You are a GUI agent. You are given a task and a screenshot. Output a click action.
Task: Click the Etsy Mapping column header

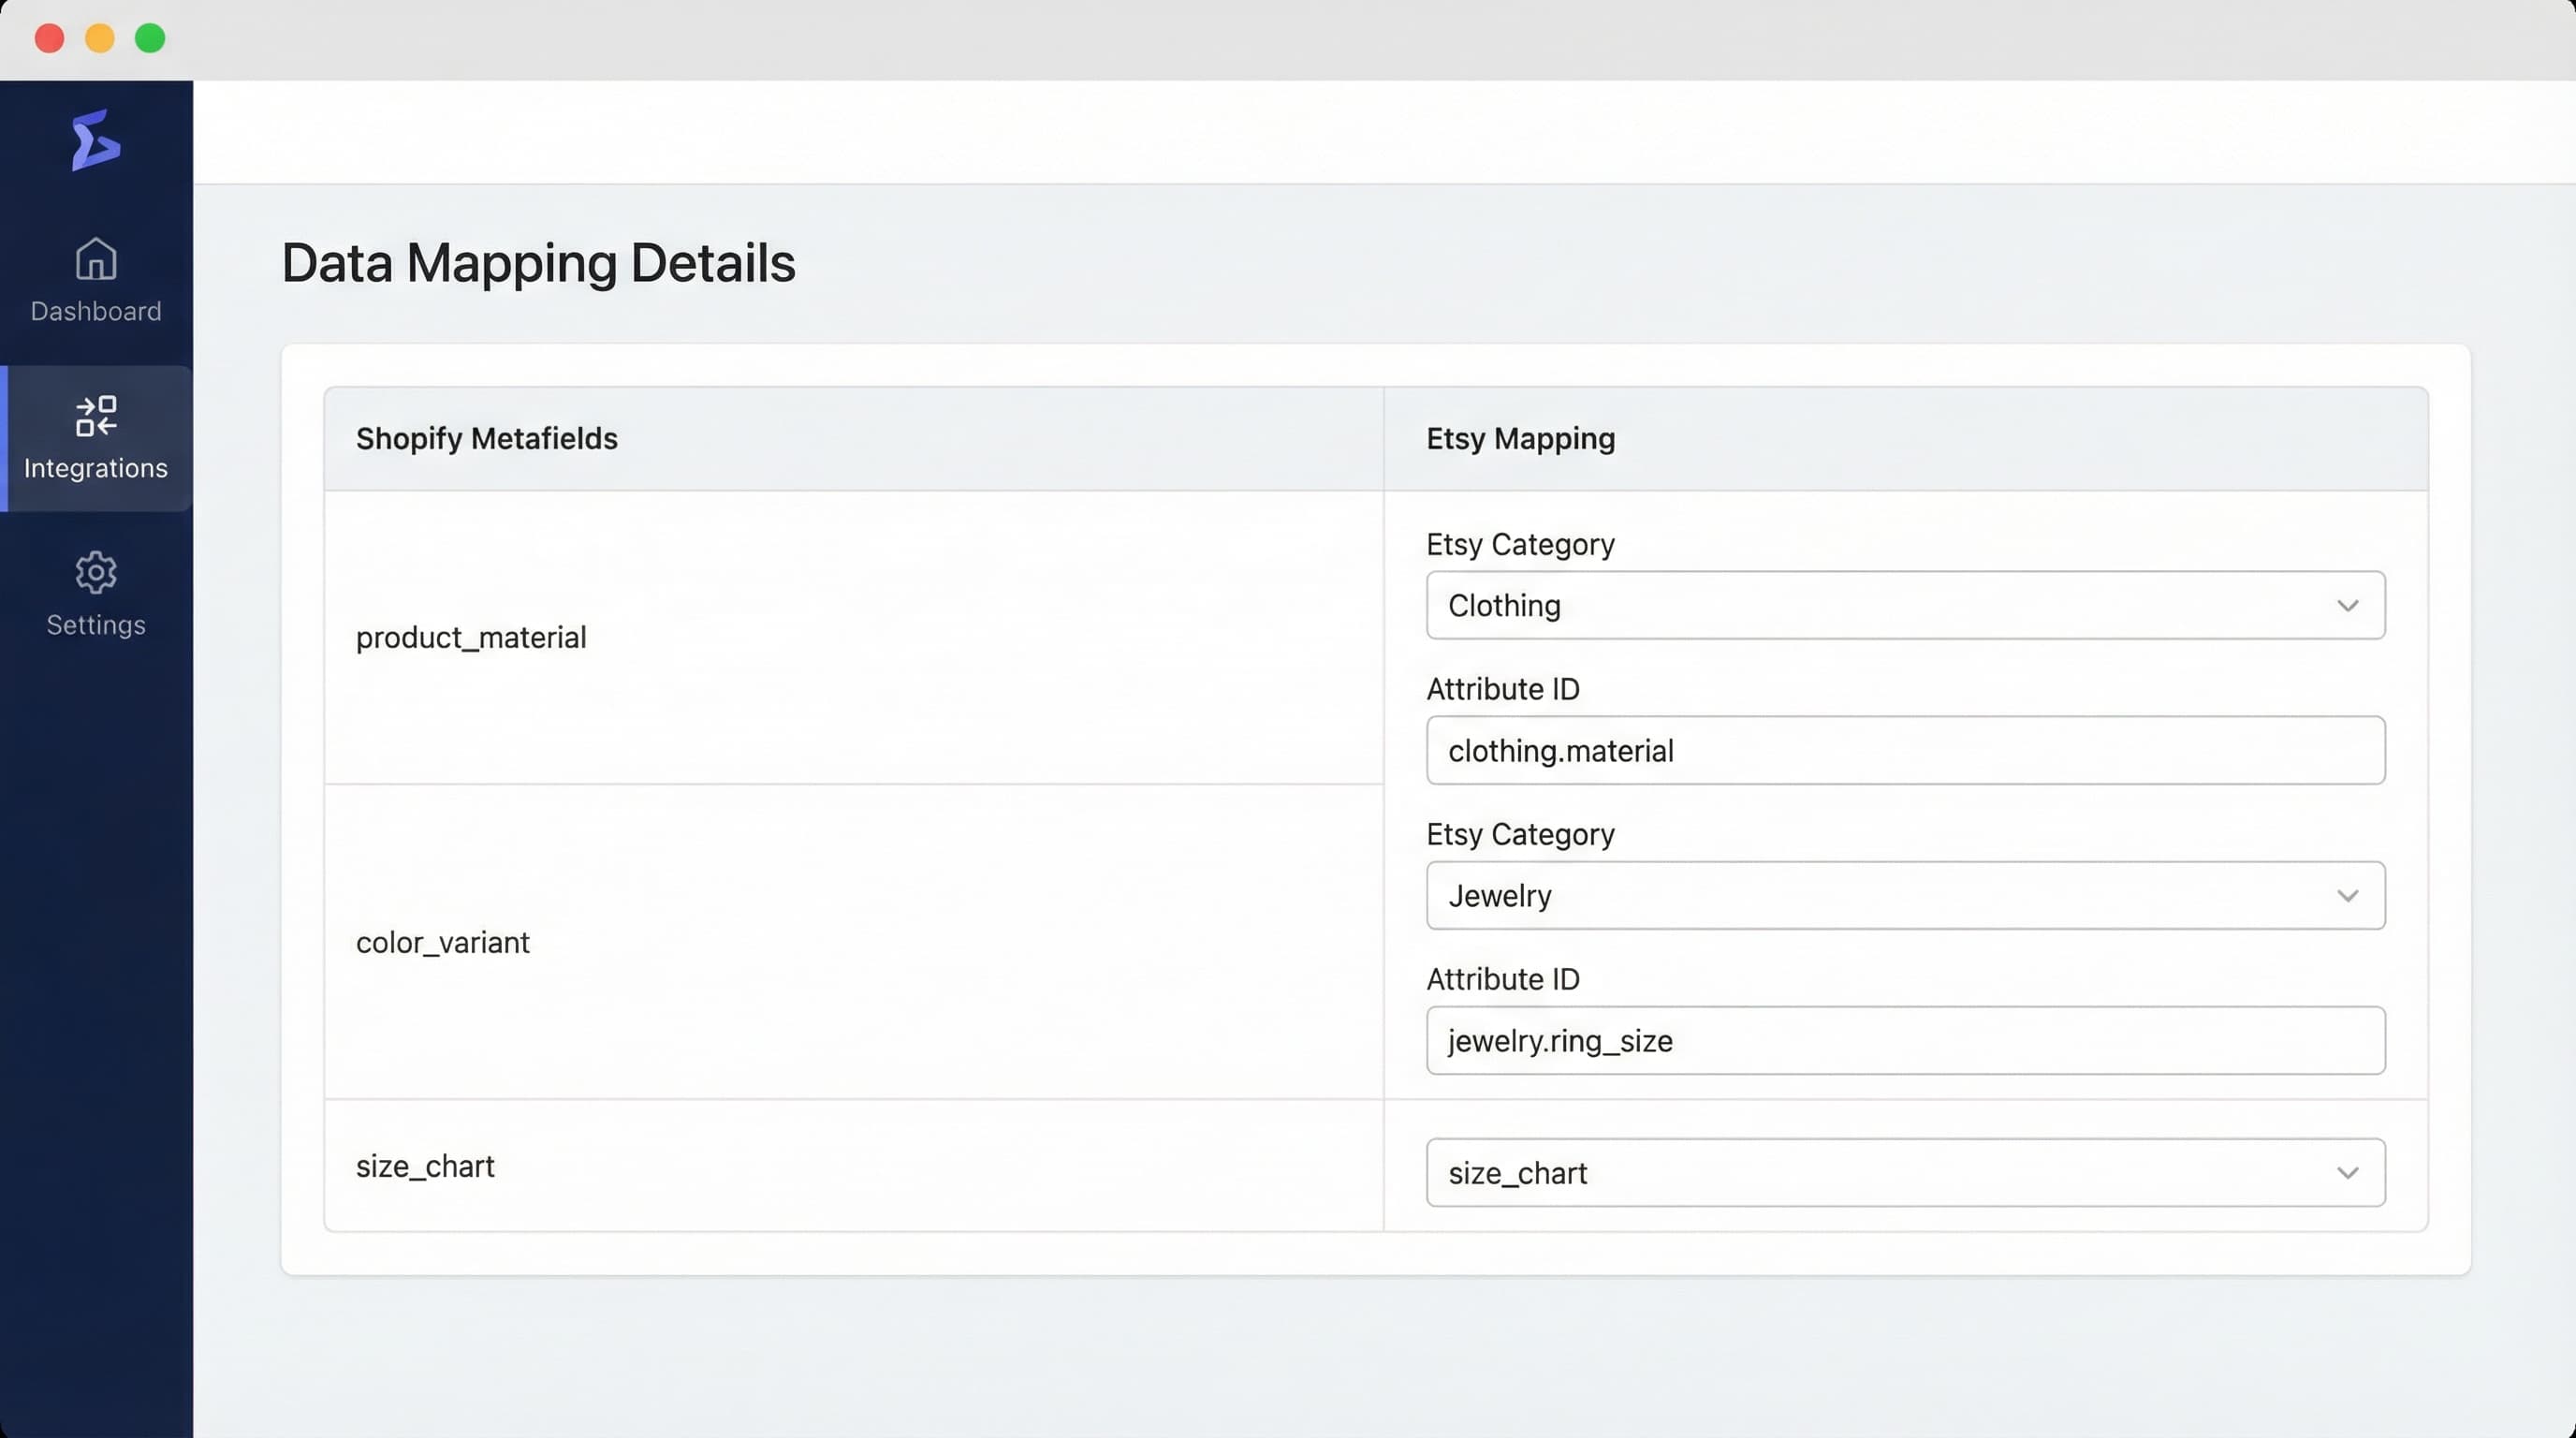point(1519,438)
